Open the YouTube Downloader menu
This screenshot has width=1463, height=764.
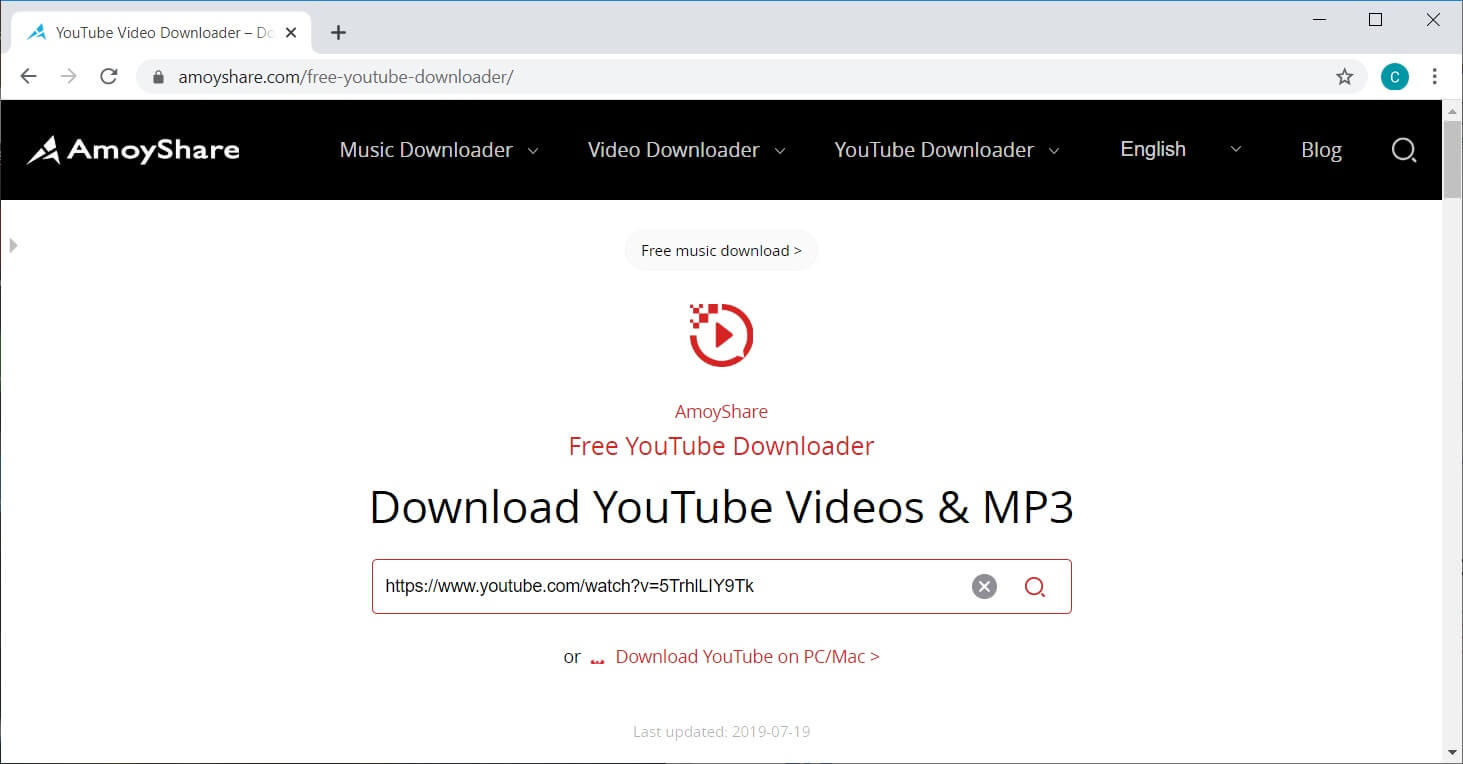pos(934,149)
